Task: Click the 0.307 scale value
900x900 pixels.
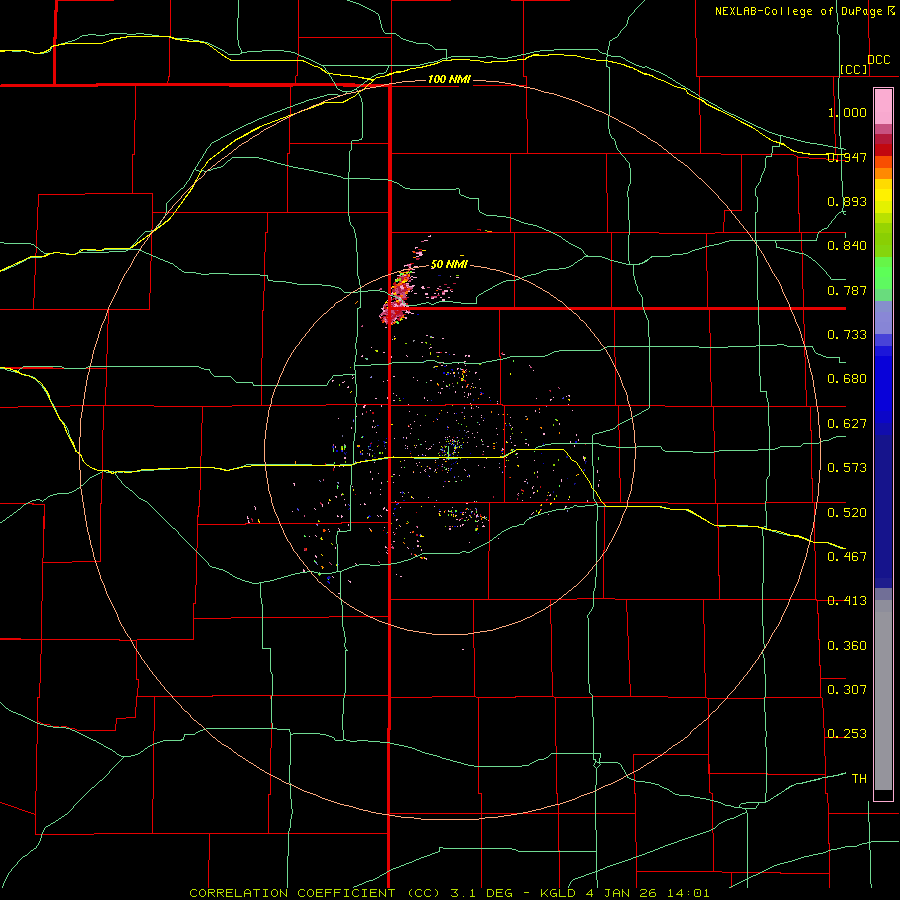Action: point(847,689)
